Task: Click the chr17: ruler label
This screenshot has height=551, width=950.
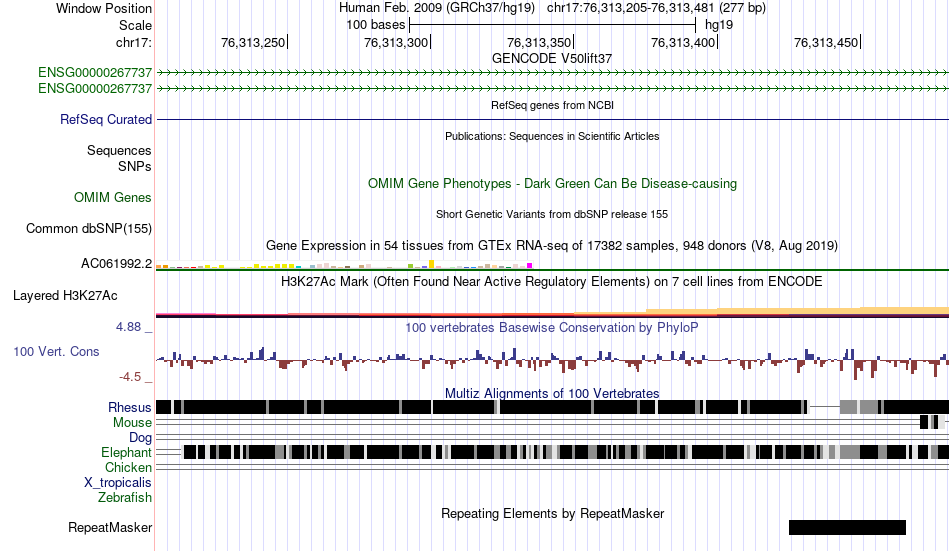Action: point(133,42)
